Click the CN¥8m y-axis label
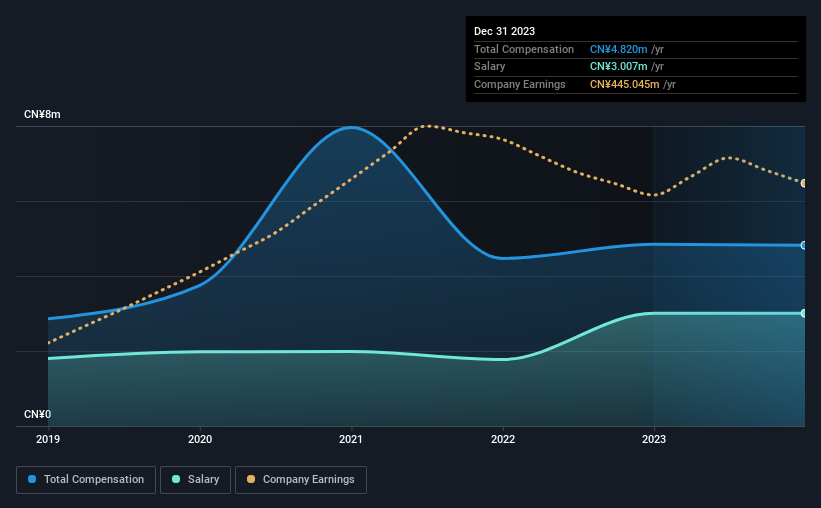Screen dimensions: 821x508 42,115
